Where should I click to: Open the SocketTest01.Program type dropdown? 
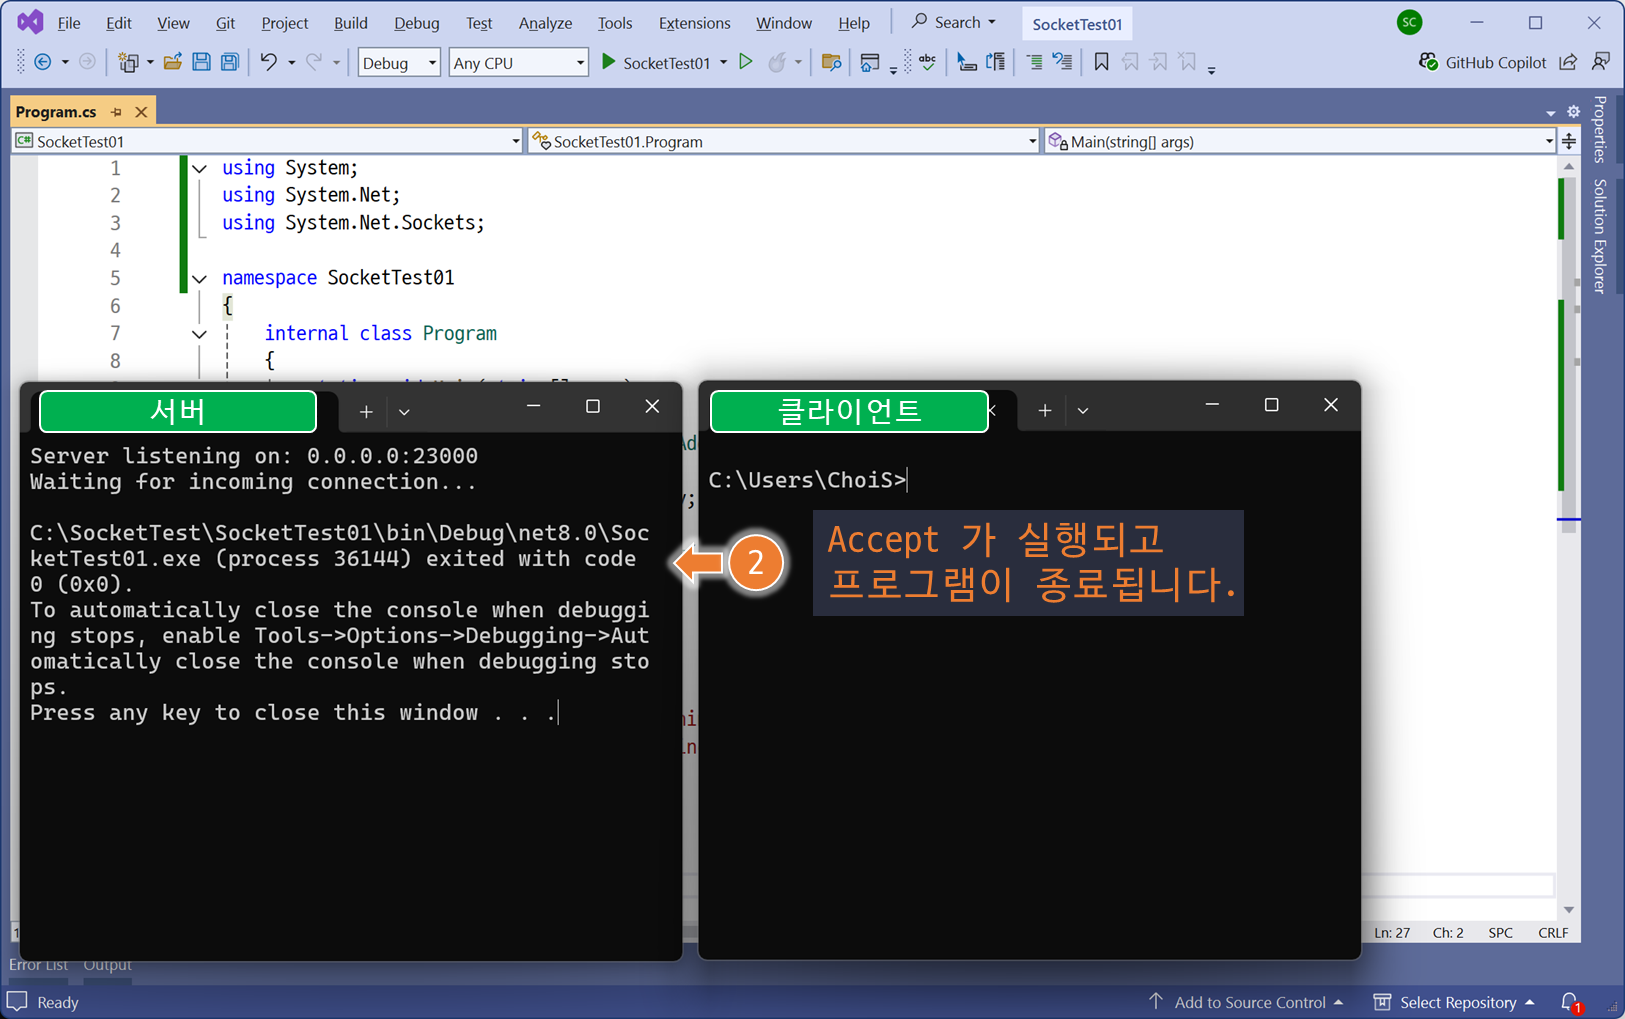click(784, 141)
